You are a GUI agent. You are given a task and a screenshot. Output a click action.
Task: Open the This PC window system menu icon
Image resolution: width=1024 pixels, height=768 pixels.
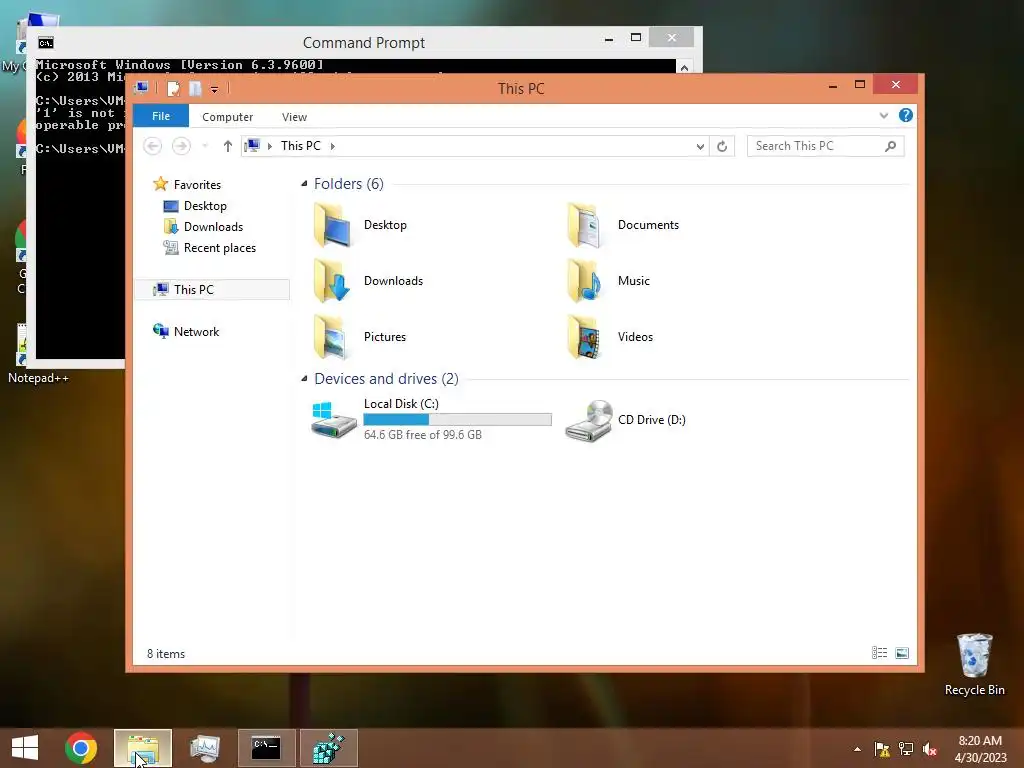pyautogui.click(x=141, y=88)
